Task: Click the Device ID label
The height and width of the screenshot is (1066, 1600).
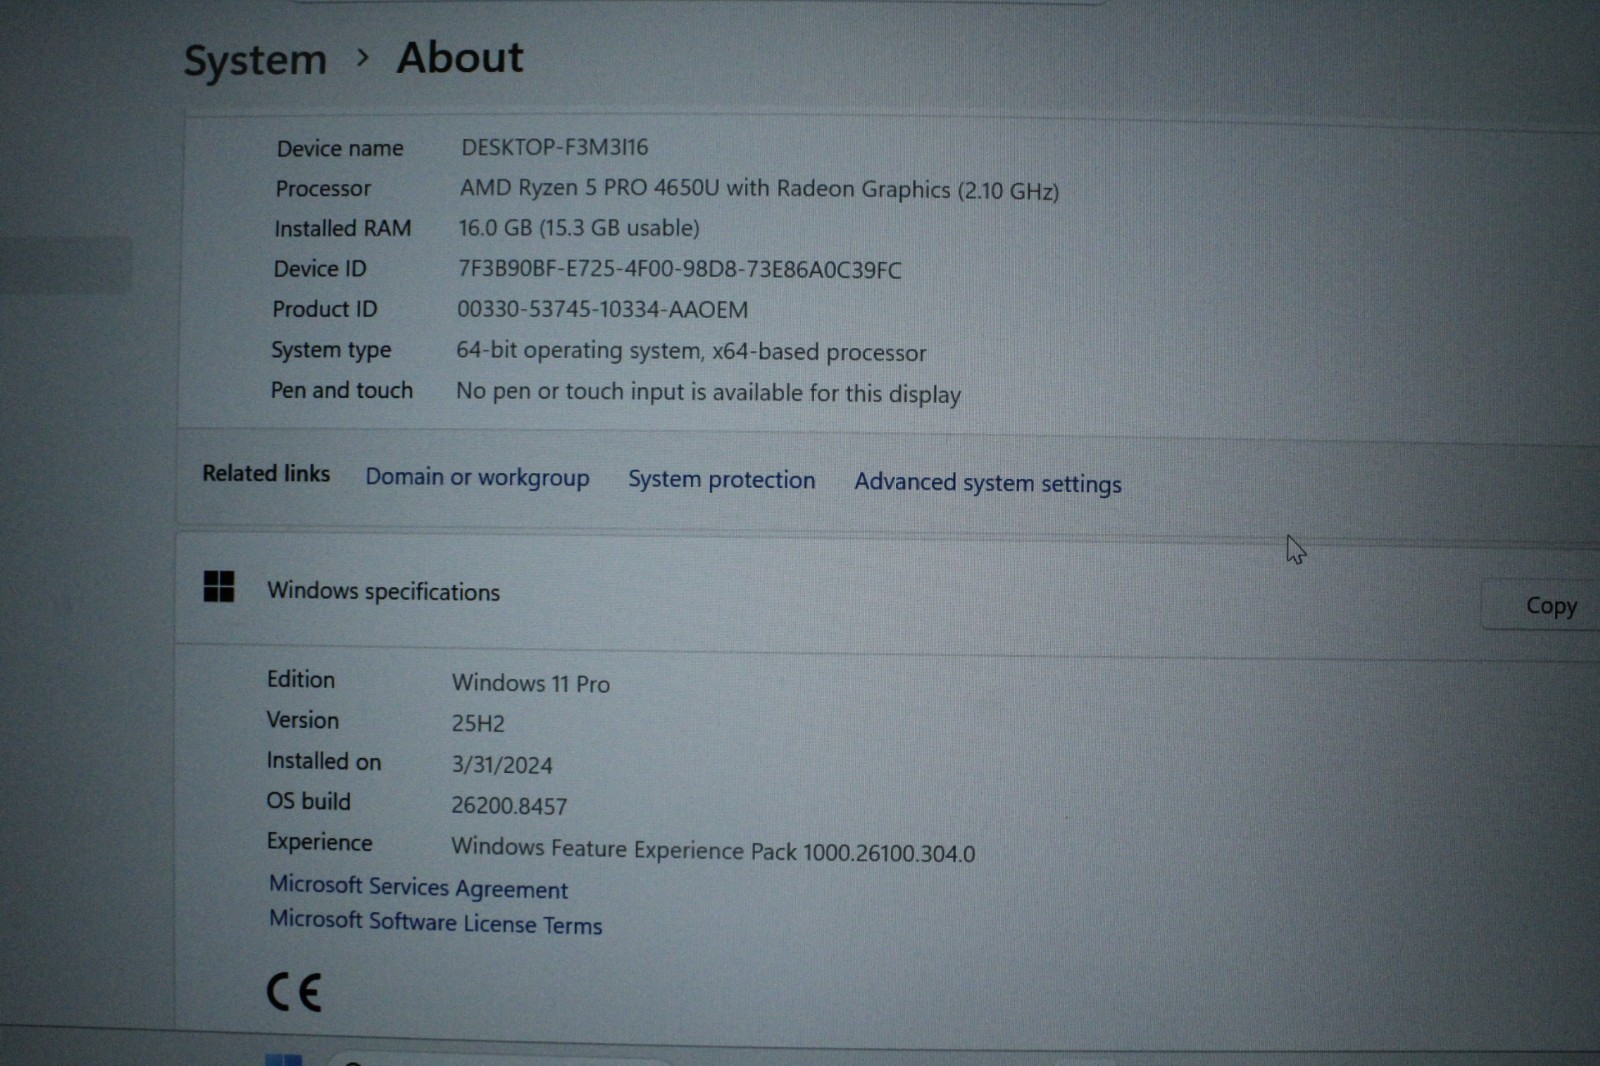Action: click(320, 269)
